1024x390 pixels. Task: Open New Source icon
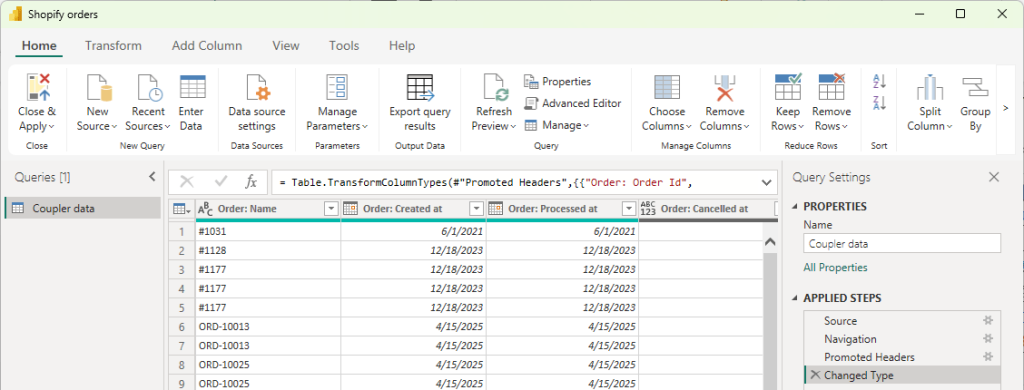tap(98, 88)
